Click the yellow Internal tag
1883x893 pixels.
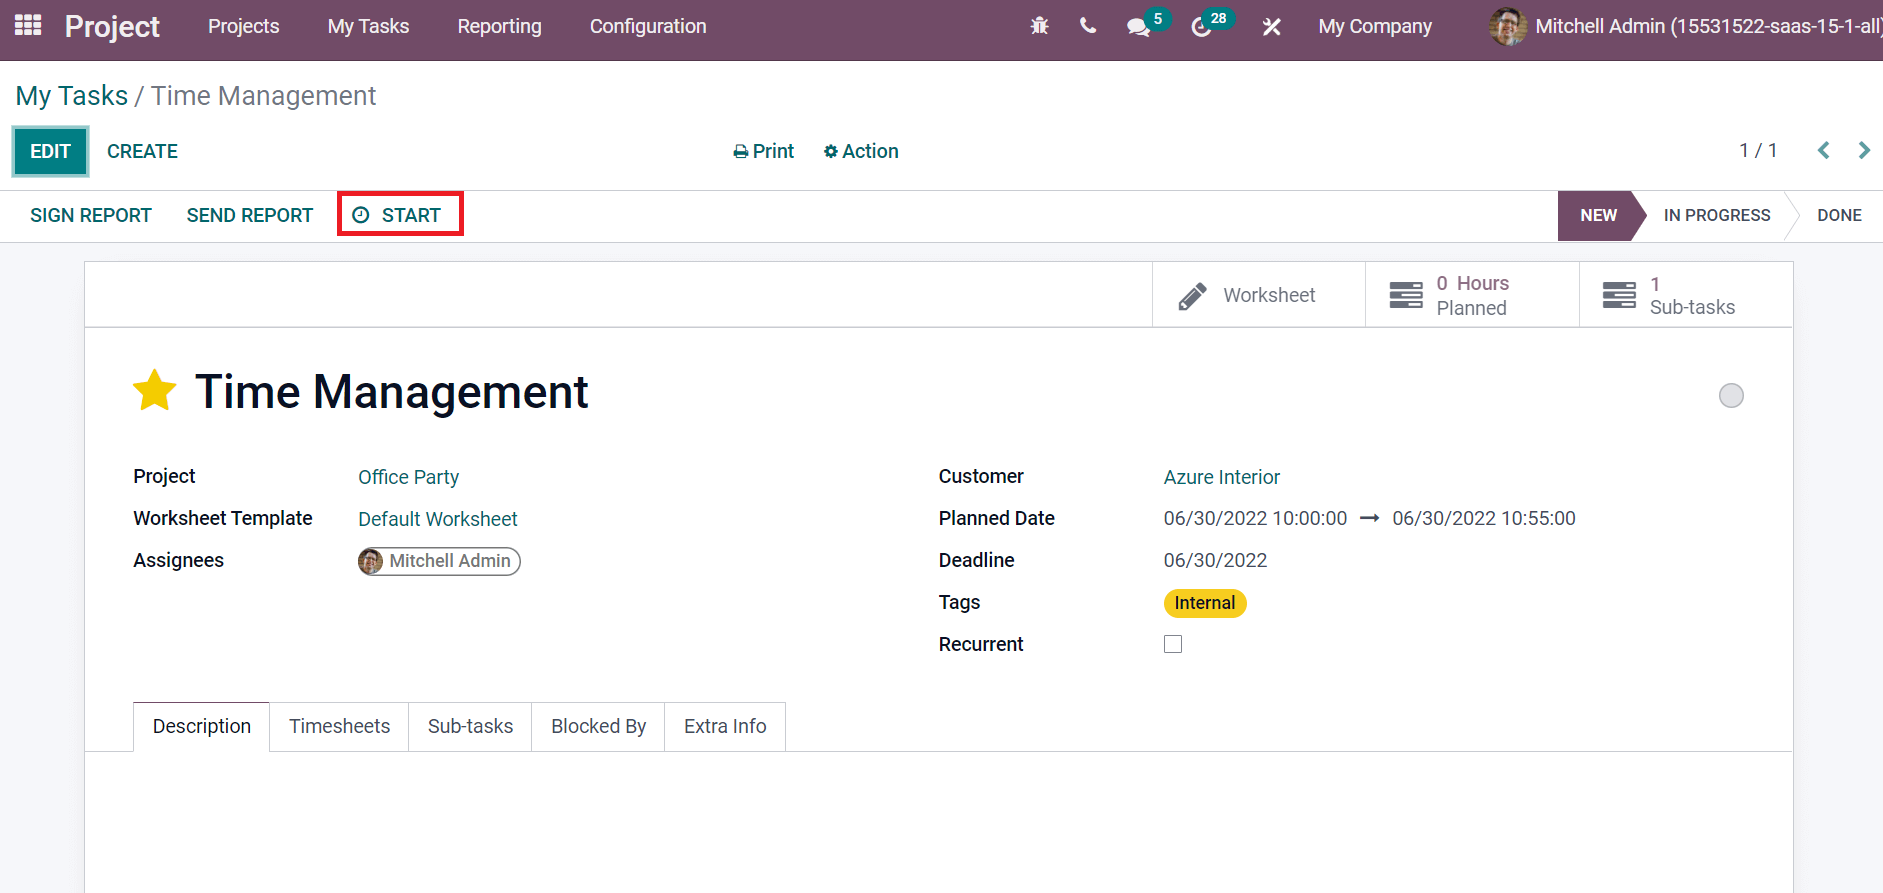(x=1204, y=603)
